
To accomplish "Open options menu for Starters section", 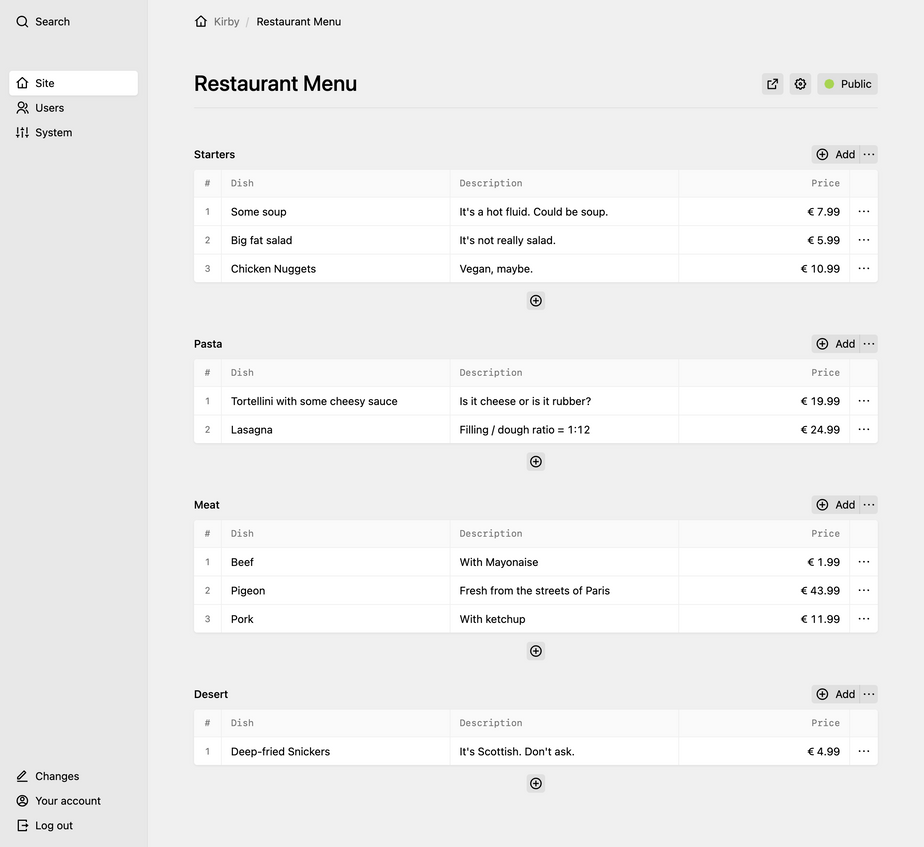I will [x=869, y=154].
